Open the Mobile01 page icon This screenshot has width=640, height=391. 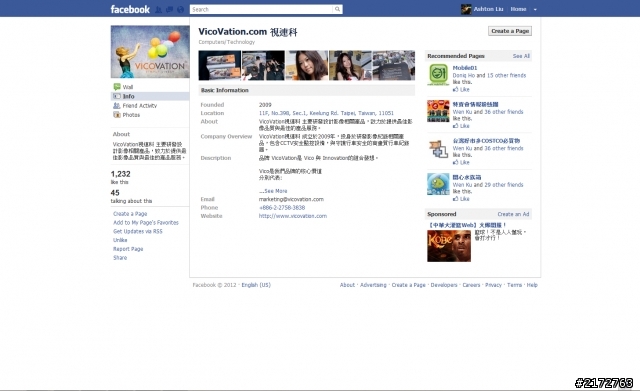pos(438,75)
